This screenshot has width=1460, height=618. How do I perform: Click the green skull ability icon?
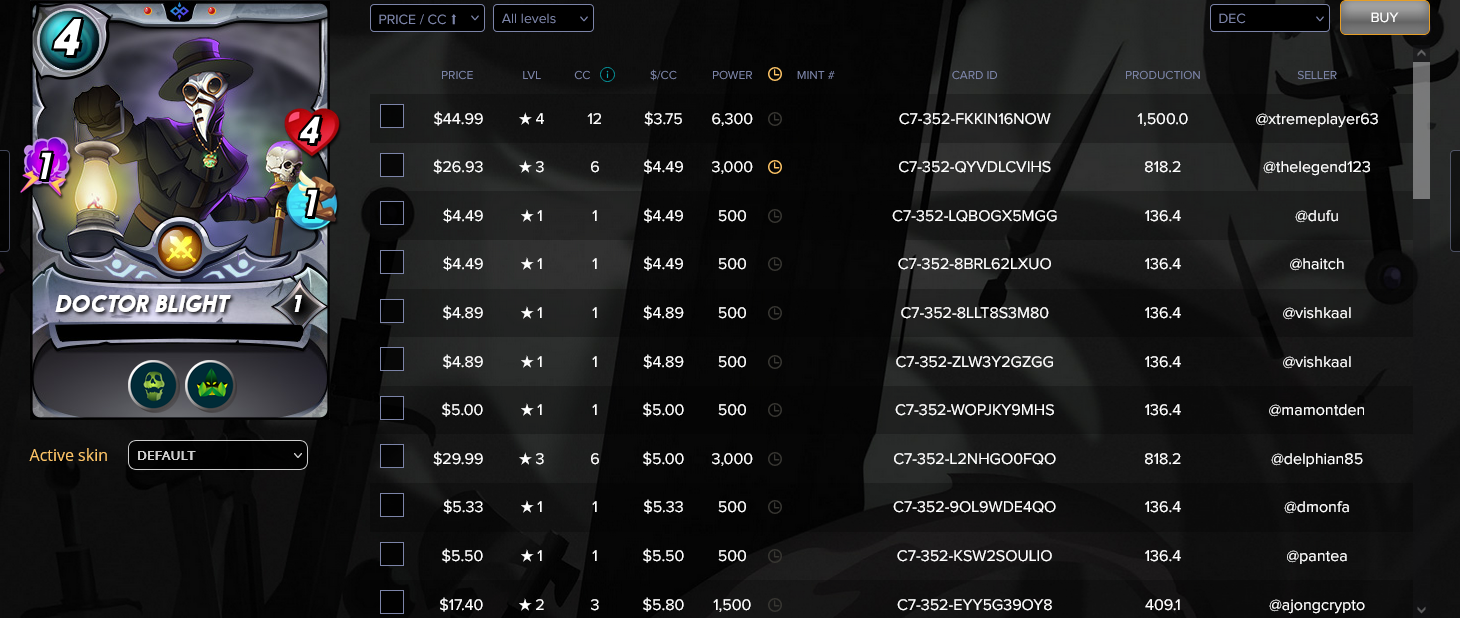[153, 385]
